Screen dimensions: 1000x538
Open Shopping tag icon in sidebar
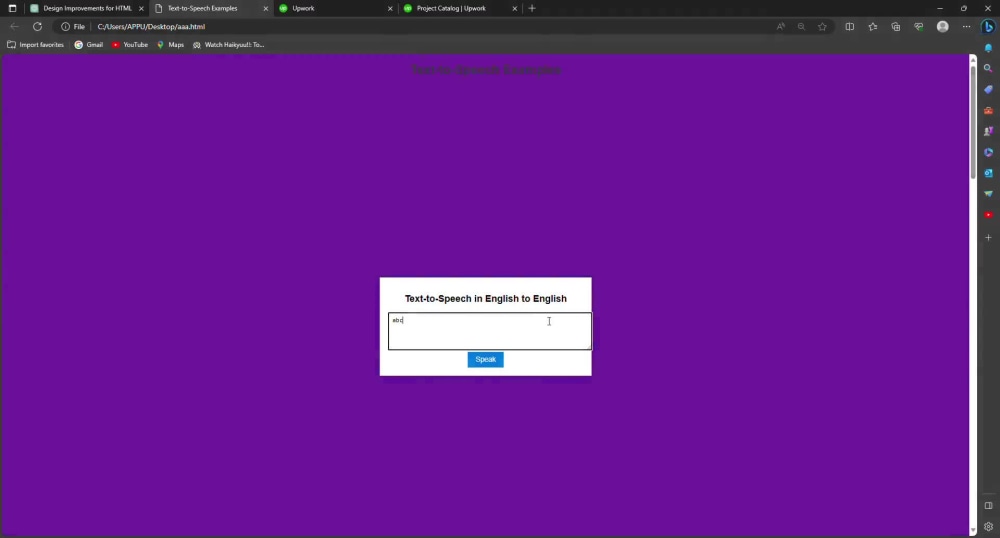[988, 89]
